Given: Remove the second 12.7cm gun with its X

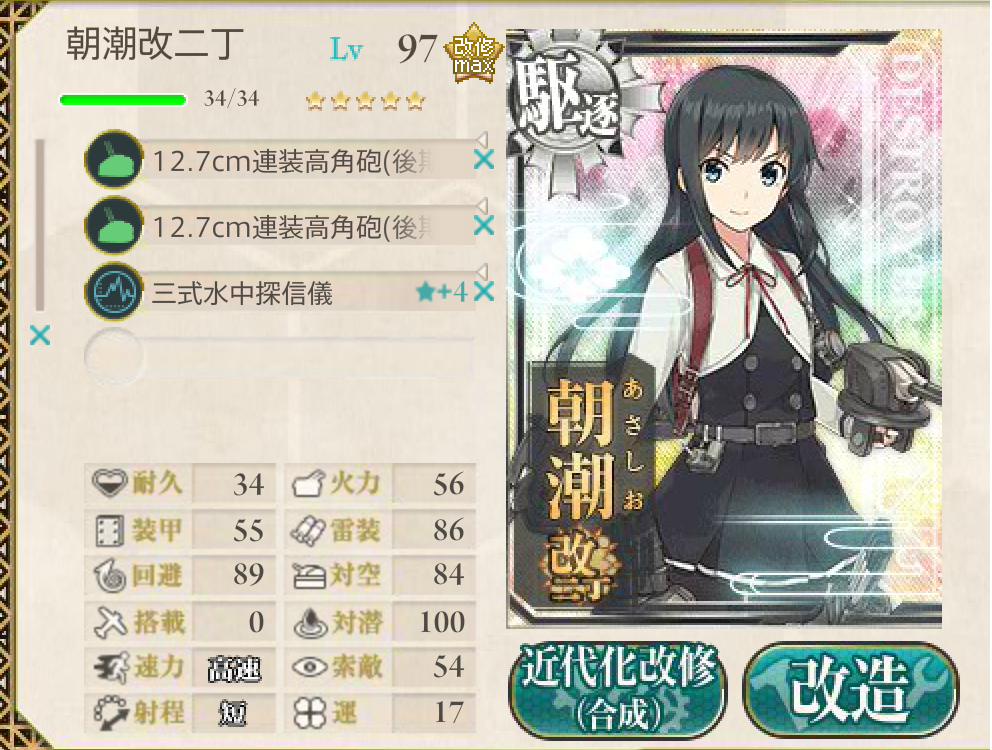Looking at the screenshot, I should [484, 225].
